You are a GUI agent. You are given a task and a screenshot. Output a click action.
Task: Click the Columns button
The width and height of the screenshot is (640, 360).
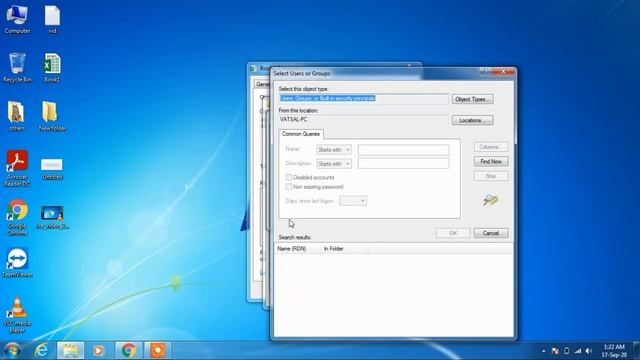(491, 147)
